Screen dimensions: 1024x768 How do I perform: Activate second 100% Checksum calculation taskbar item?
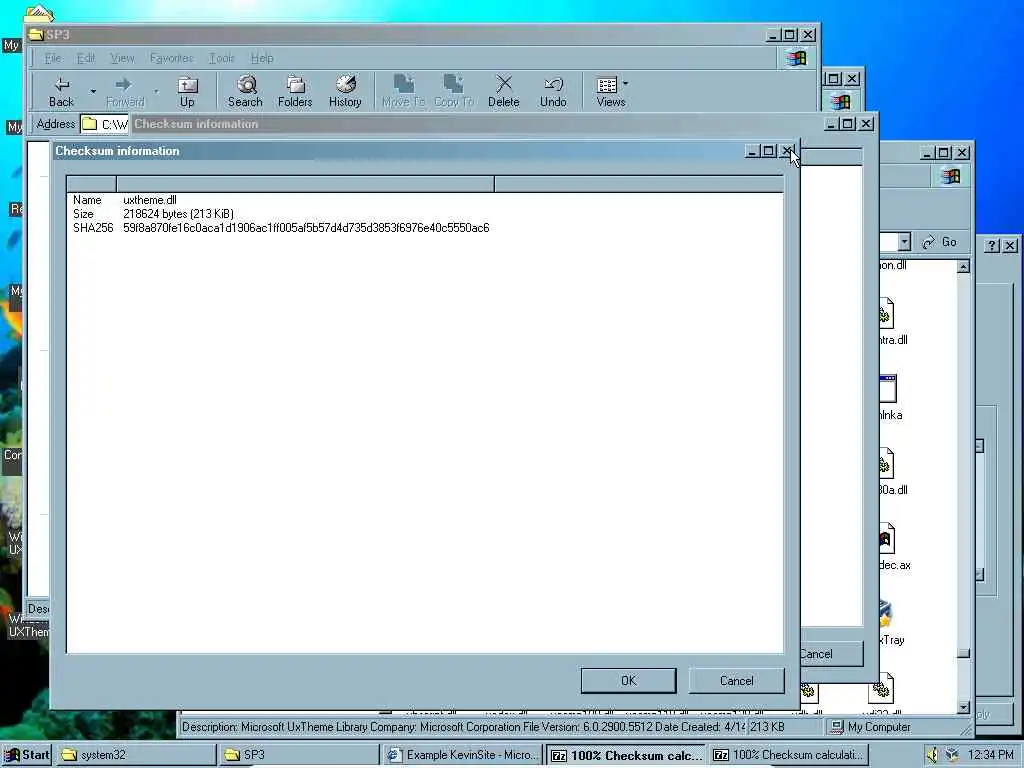tap(788, 755)
